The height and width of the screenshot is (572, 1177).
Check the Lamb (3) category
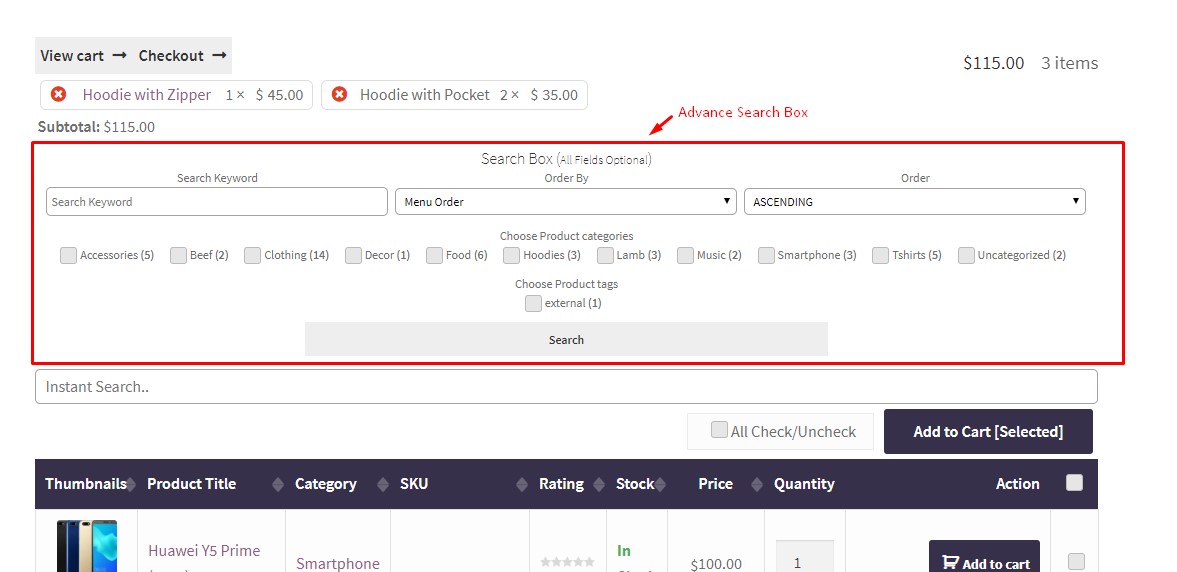coord(605,255)
